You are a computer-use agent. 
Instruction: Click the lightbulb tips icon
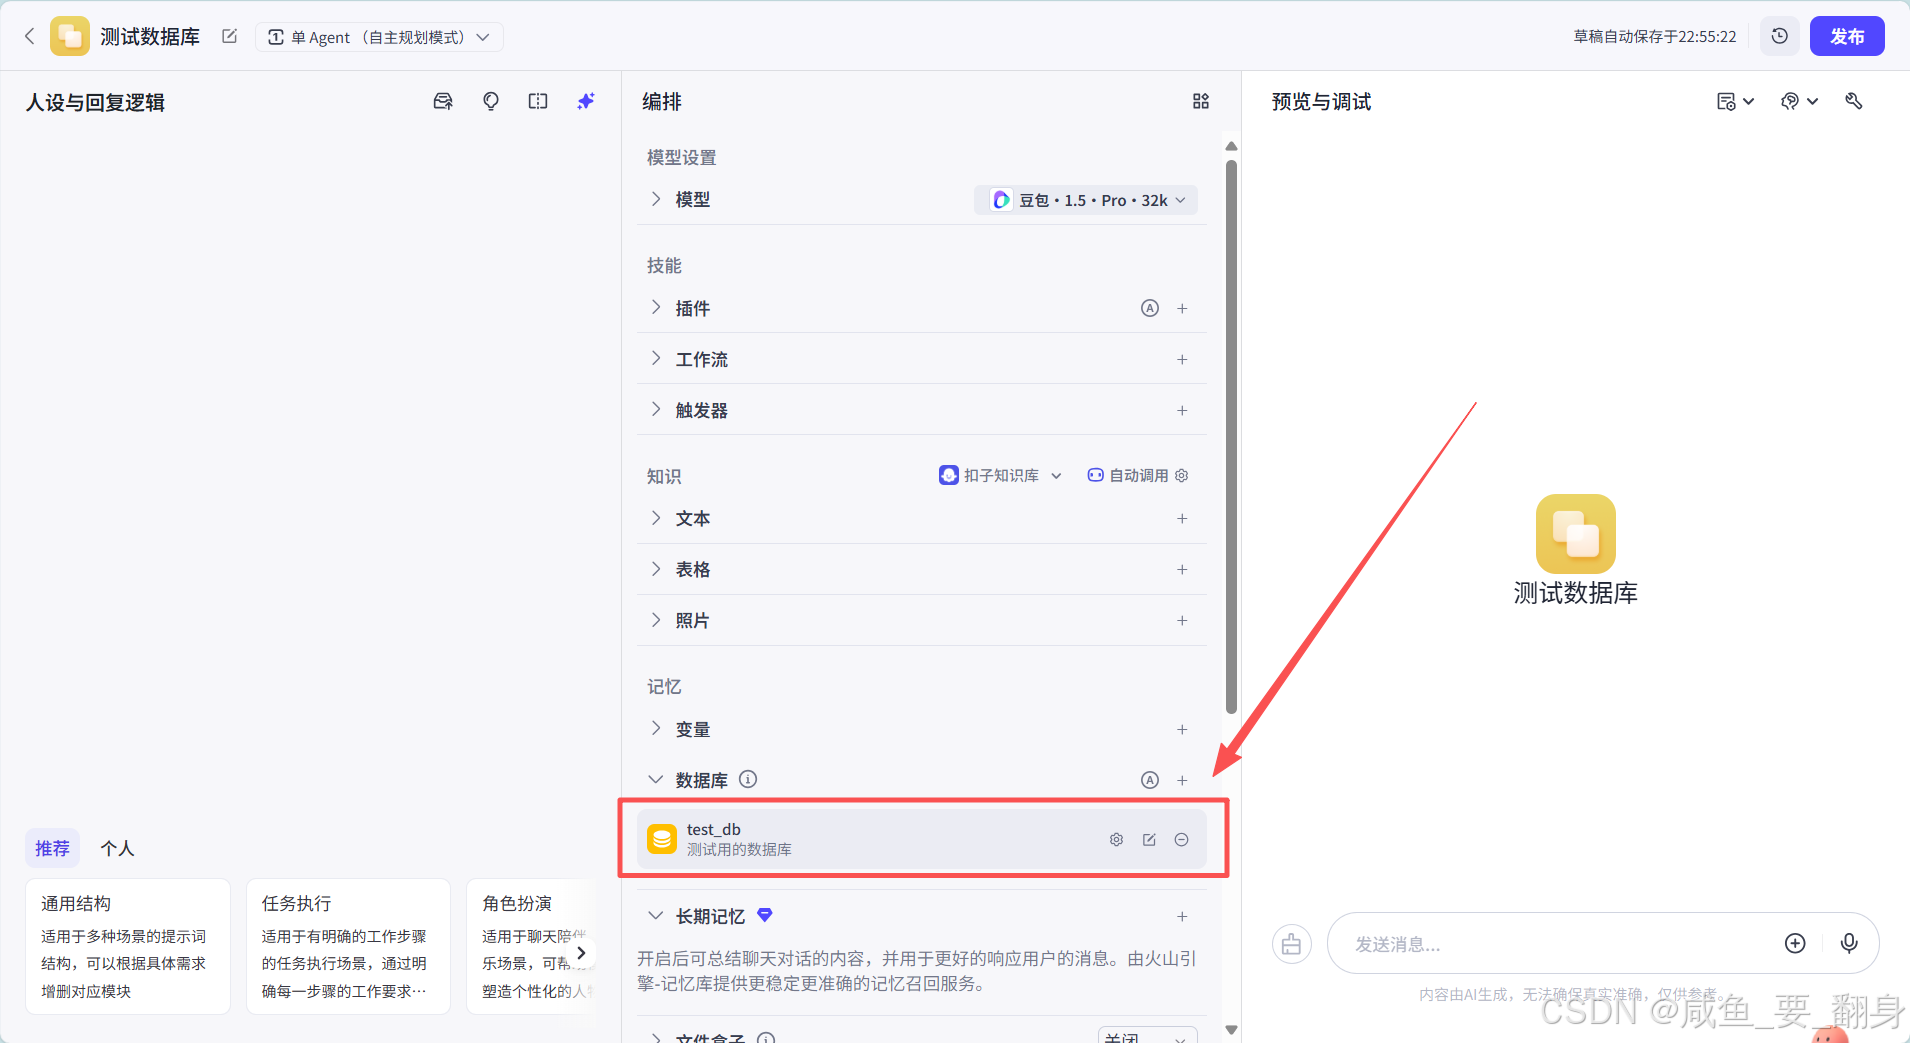[x=490, y=101]
